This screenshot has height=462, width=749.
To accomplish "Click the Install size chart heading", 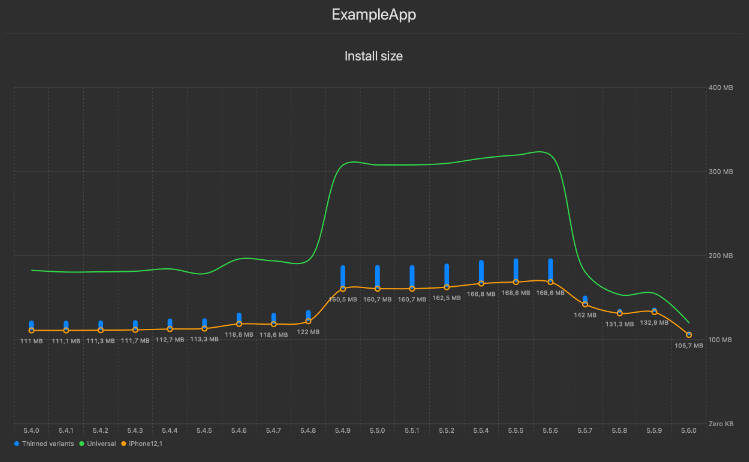I will [x=374, y=56].
